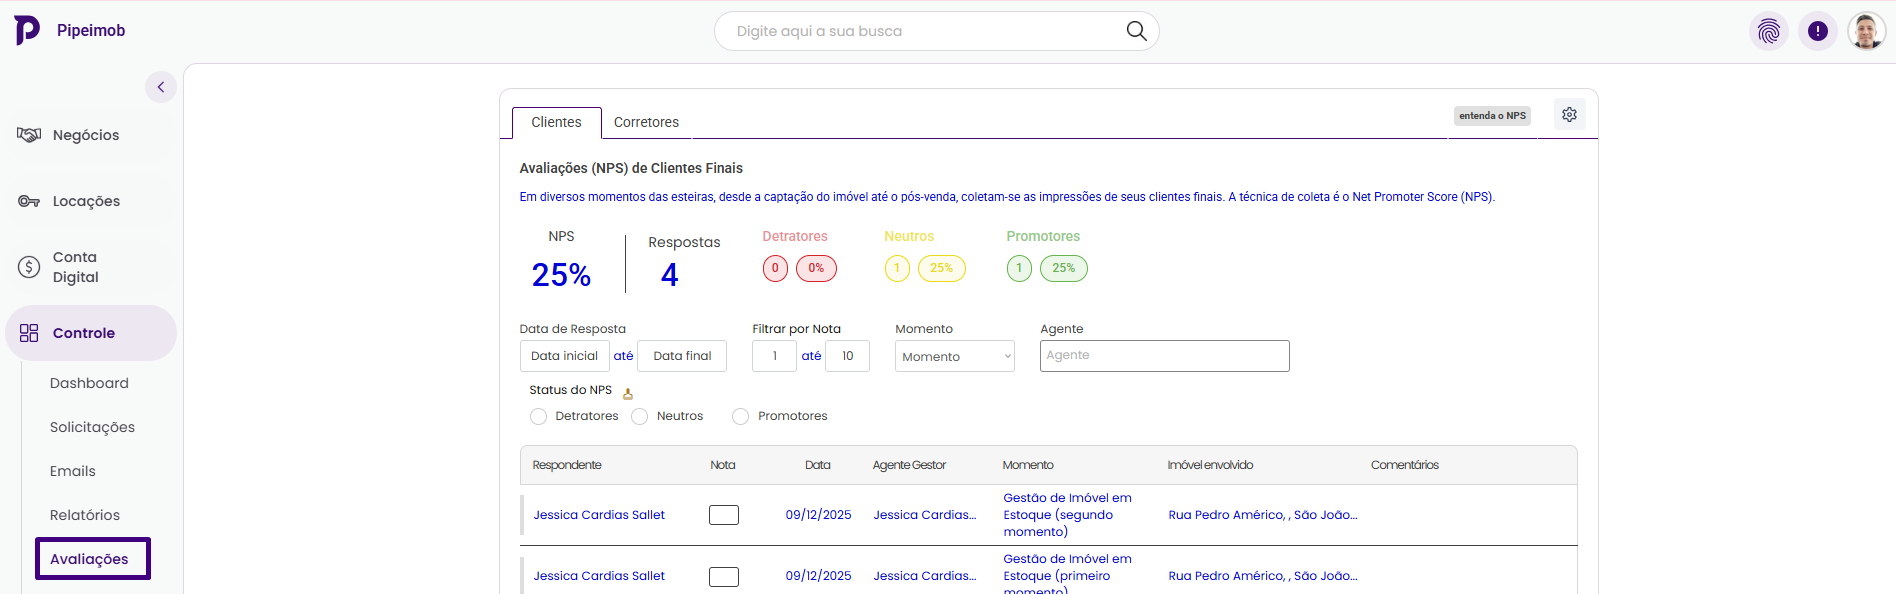The width and height of the screenshot is (1896, 594).
Task: Open Relatórios in the sidebar
Action: [85, 515]
